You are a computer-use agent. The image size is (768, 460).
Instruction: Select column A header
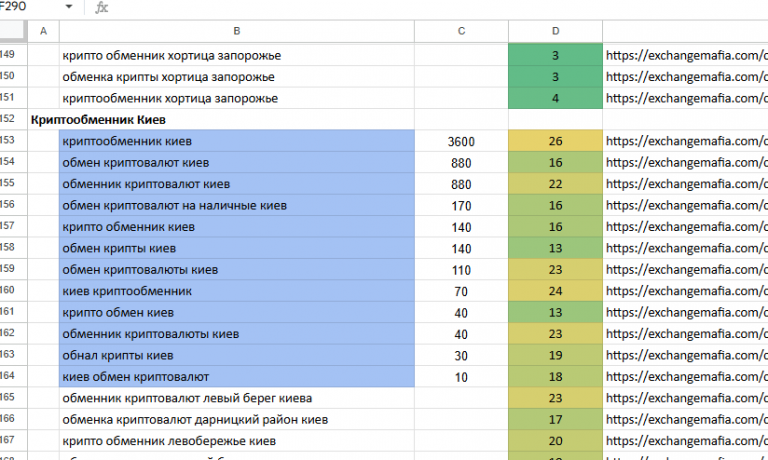pyautogui.click(x=44, y=31)
